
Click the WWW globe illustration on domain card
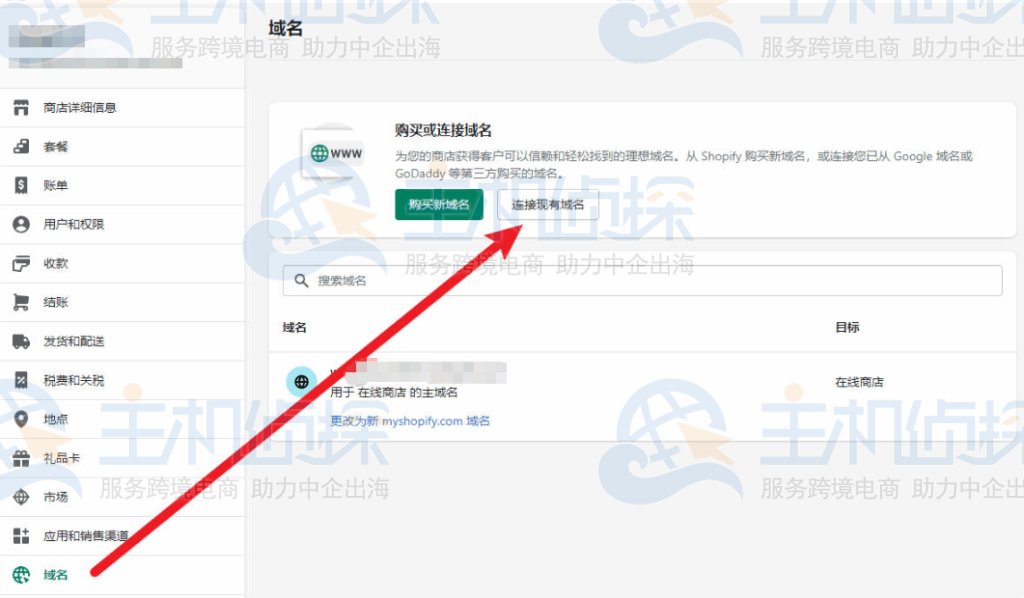[x=330, y=151]
